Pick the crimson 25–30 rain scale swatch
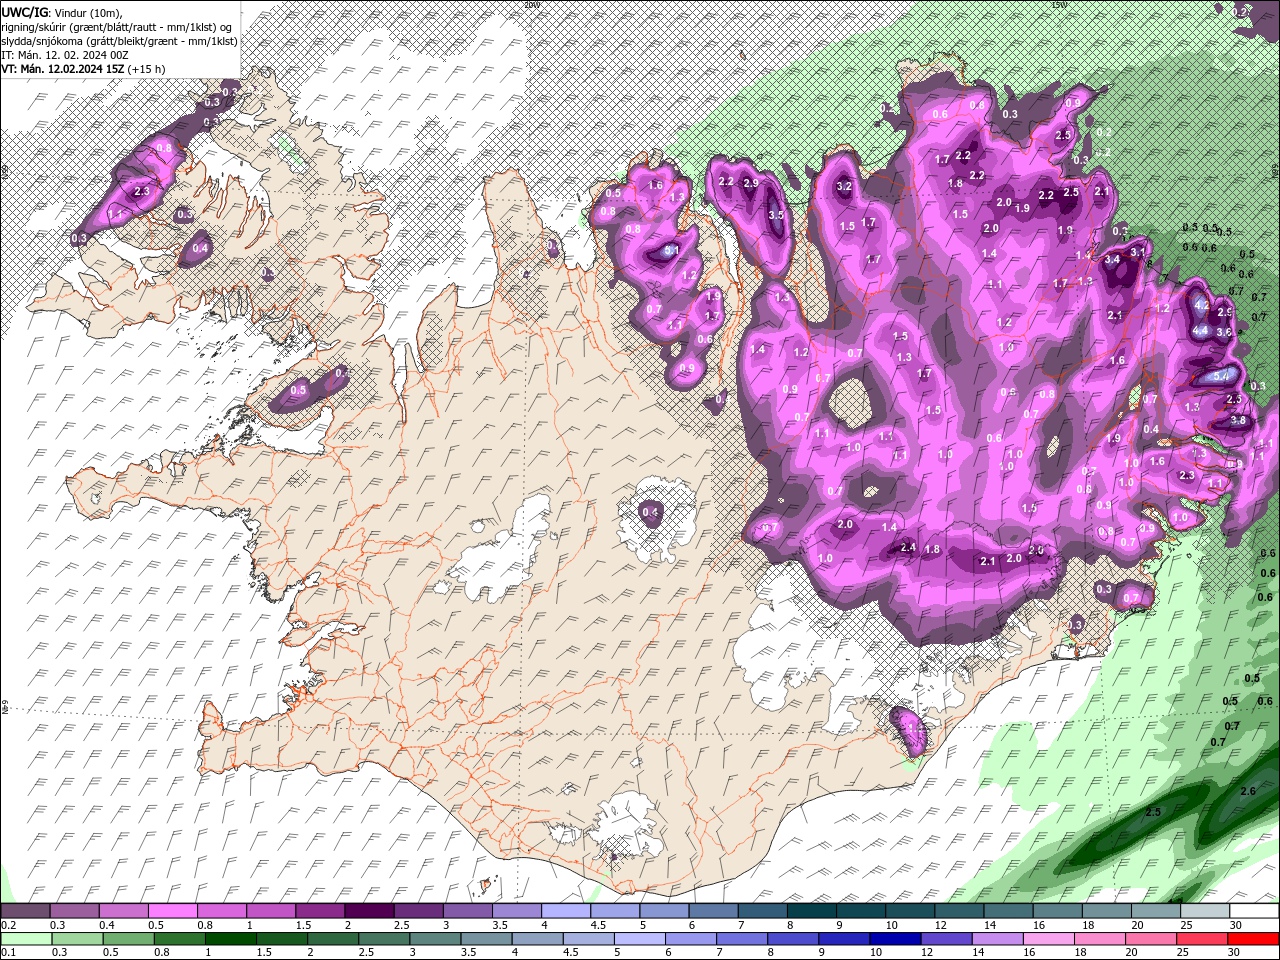1280x960 pixels. point(1204,939)
